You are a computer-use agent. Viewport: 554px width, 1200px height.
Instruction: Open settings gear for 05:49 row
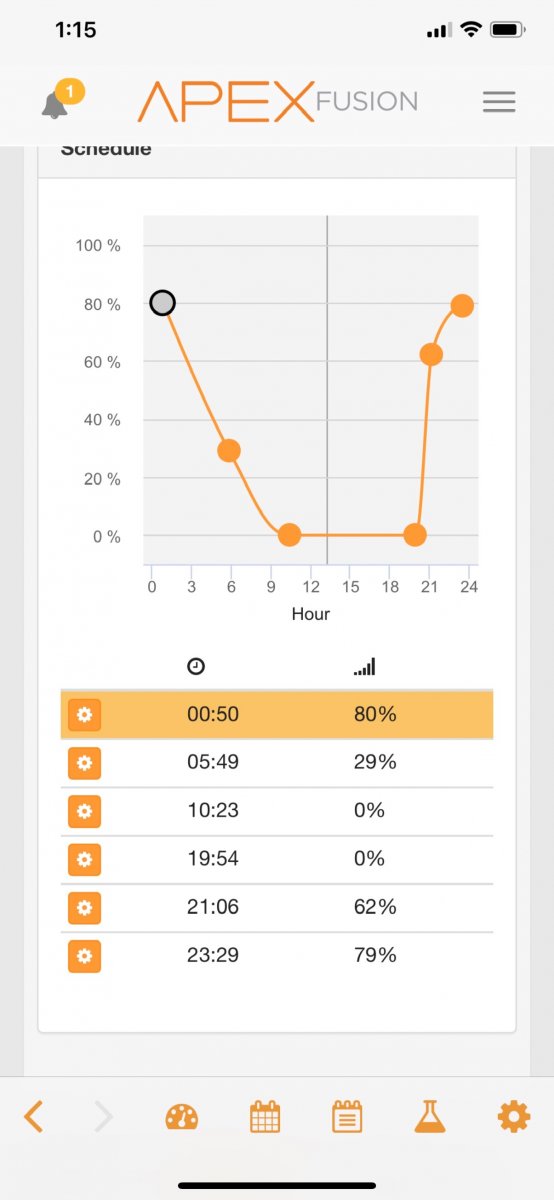click(85, 763)
